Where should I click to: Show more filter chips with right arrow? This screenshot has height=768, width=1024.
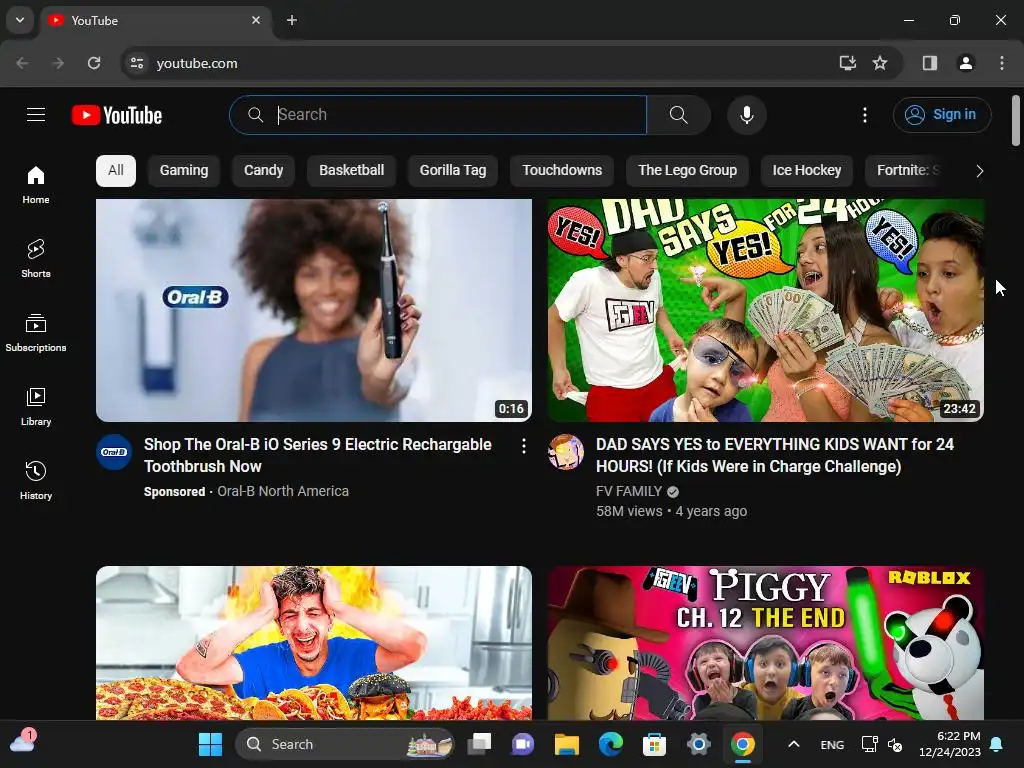[979, 171]
